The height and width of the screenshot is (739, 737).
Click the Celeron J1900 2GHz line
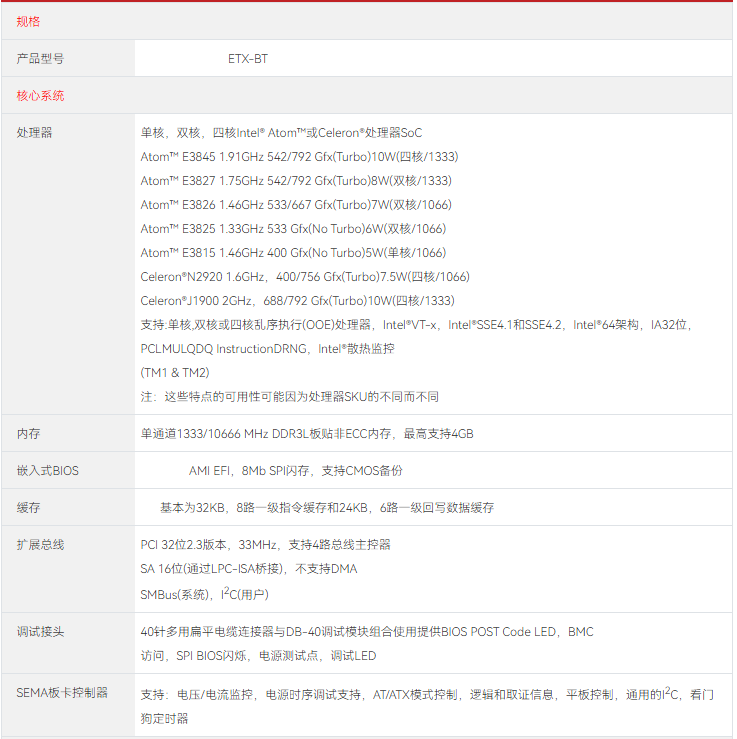tap(297, 301)
